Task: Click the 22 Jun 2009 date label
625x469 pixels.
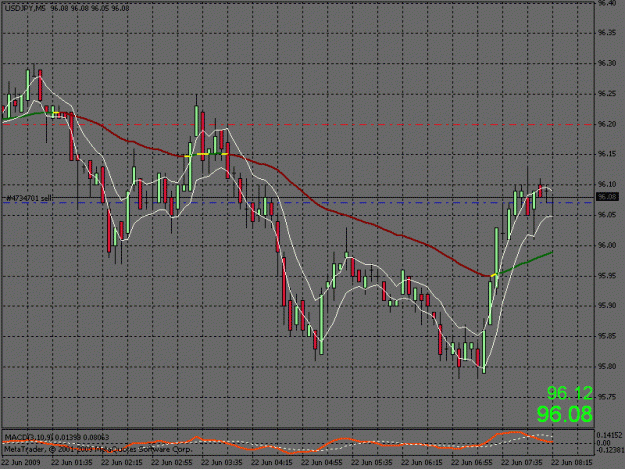Action: [x=21, y=463]
